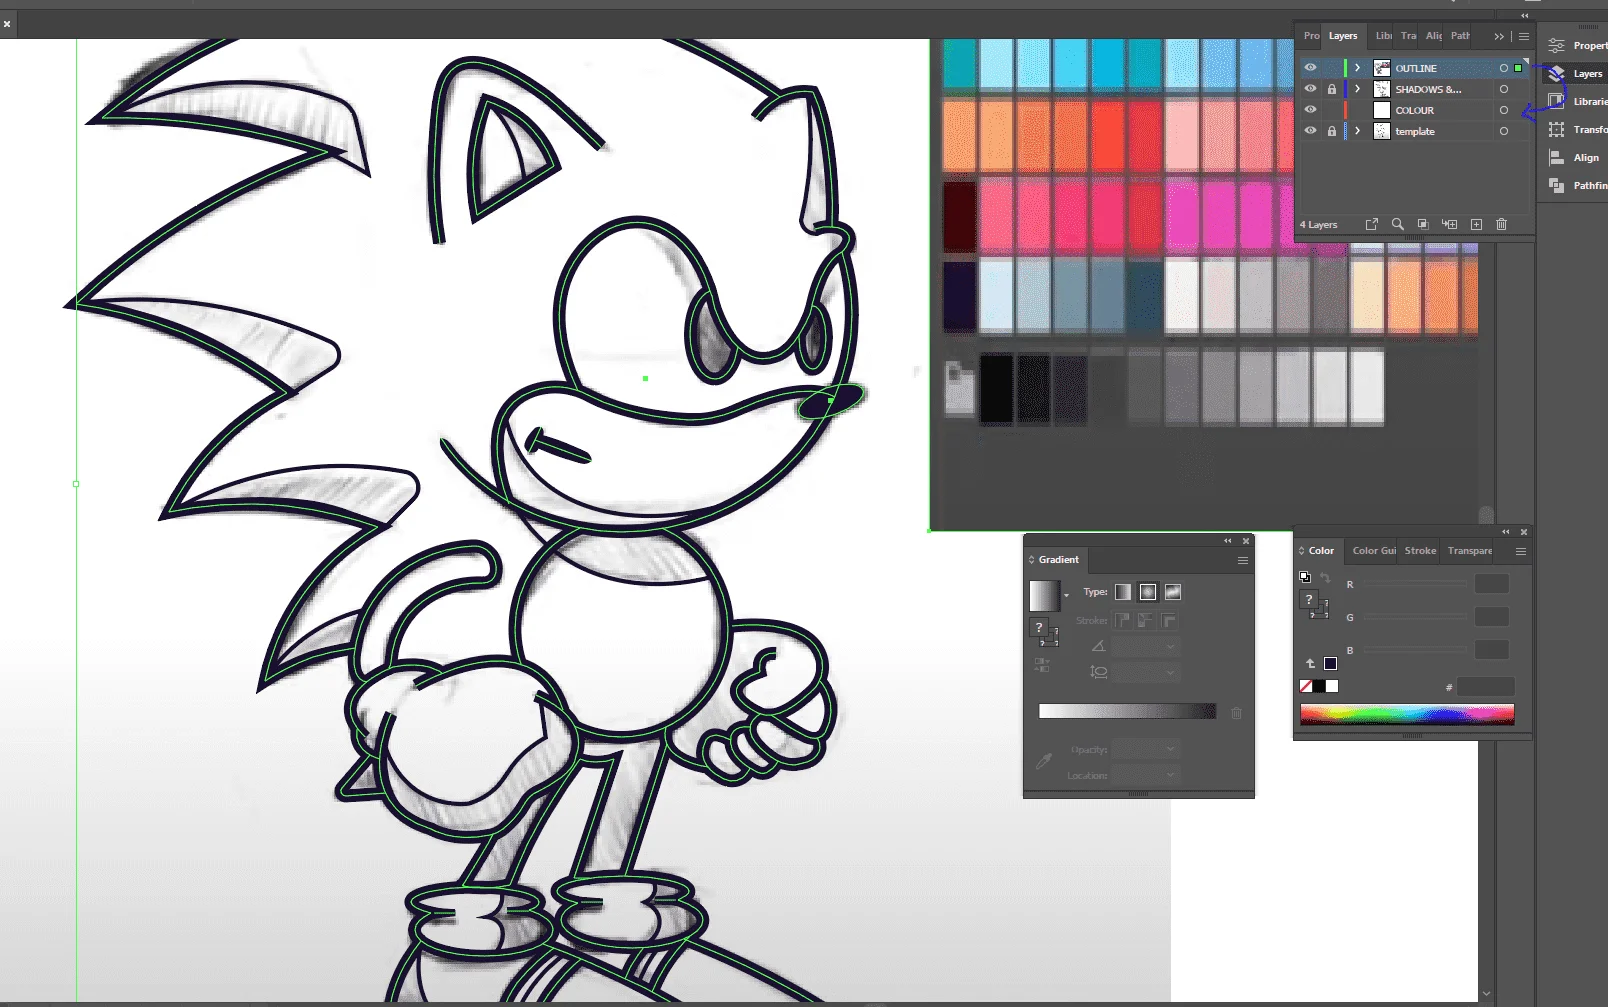Hide the SHADOWS layer via eye icon
1608x1007 pixels.
1310,89
